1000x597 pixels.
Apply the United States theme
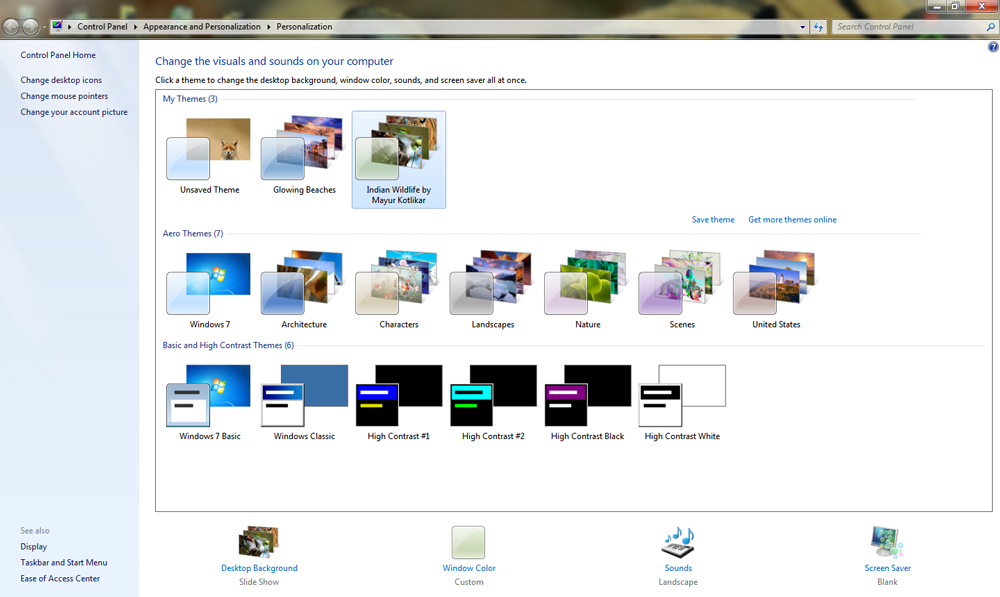pos(776,290)
